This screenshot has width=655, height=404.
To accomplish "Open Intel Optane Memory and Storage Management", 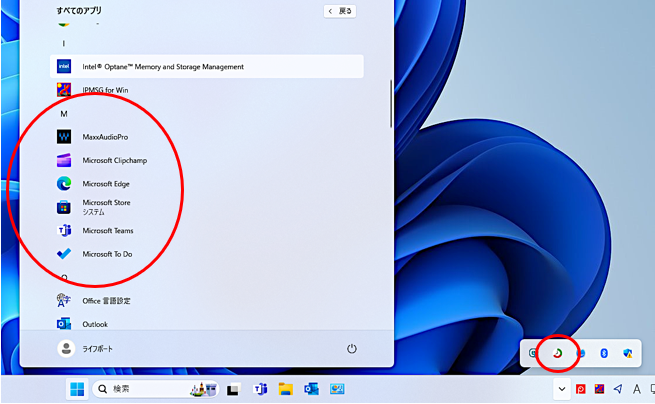I will tap(207, 66).
